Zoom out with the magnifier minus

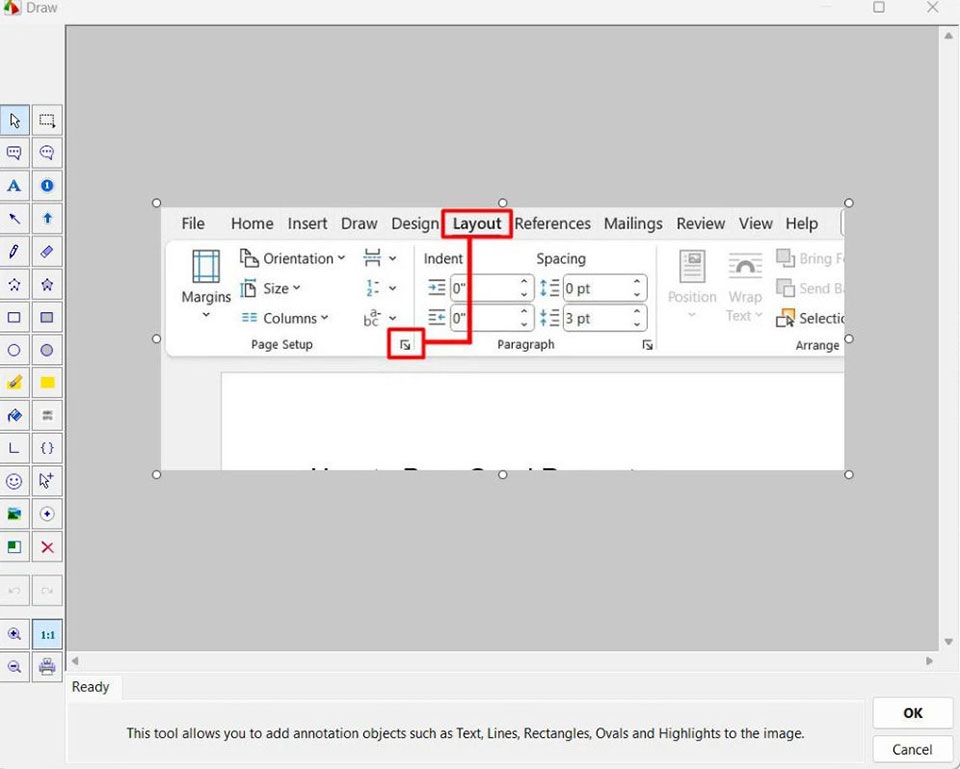coord(14,667)
